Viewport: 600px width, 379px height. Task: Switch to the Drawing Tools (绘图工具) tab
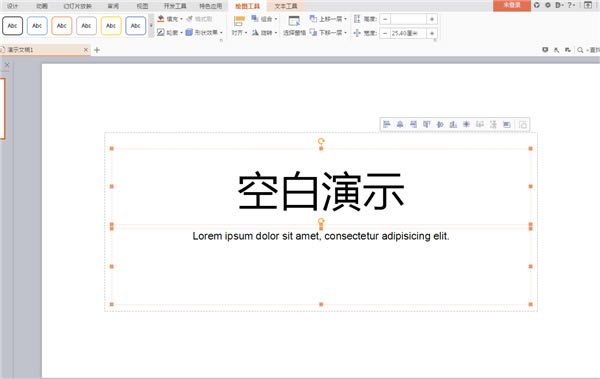coord(247,6)
